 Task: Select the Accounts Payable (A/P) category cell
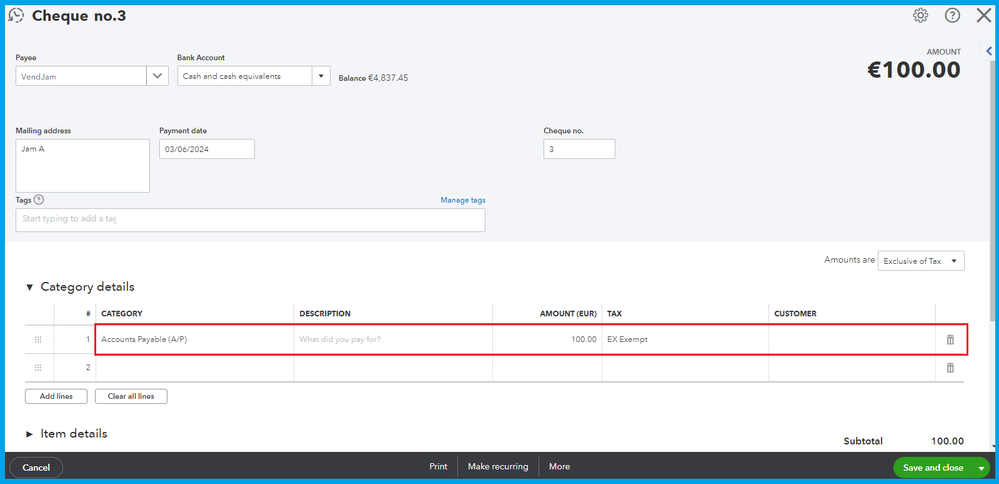(x=194, y=339)
